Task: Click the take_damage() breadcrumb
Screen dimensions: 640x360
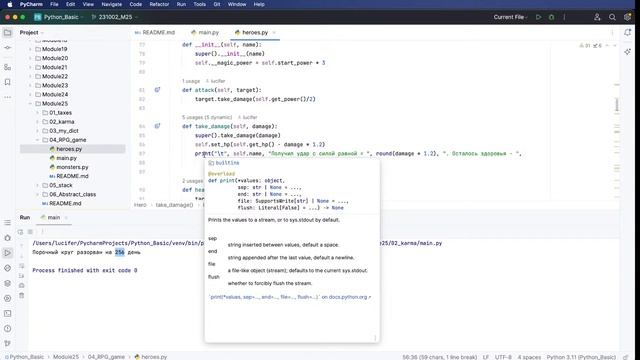Action: [x=174, y=205]
